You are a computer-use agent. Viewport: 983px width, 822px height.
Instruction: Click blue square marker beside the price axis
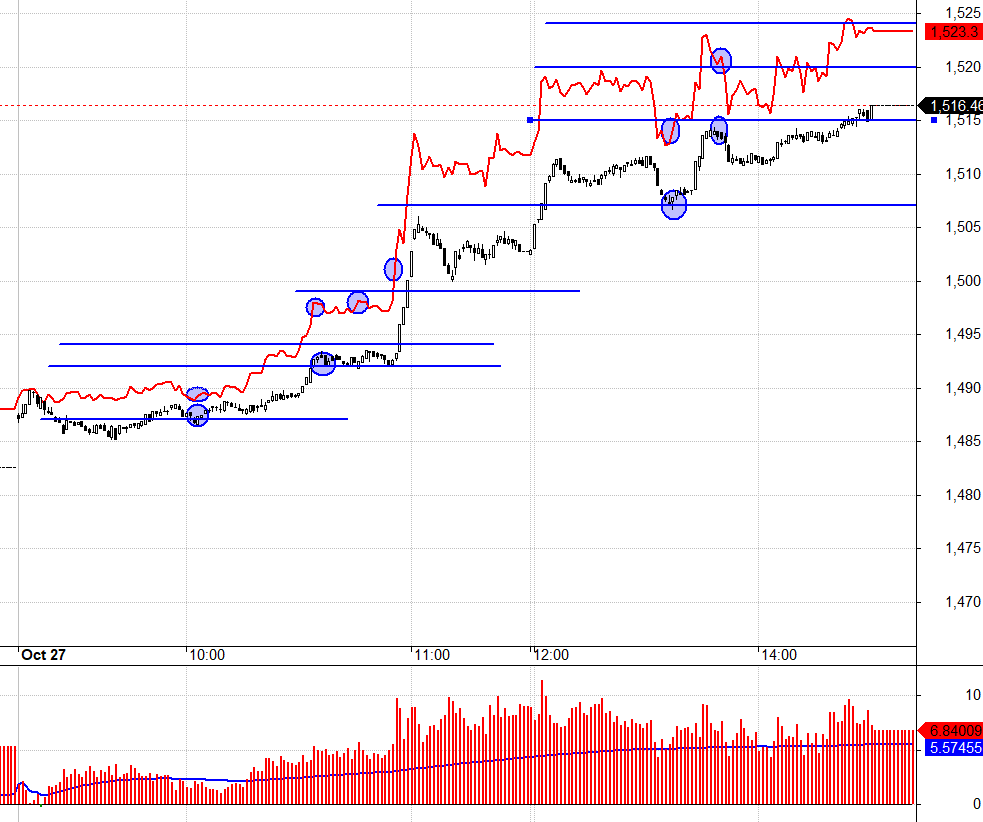click(934, 120)
